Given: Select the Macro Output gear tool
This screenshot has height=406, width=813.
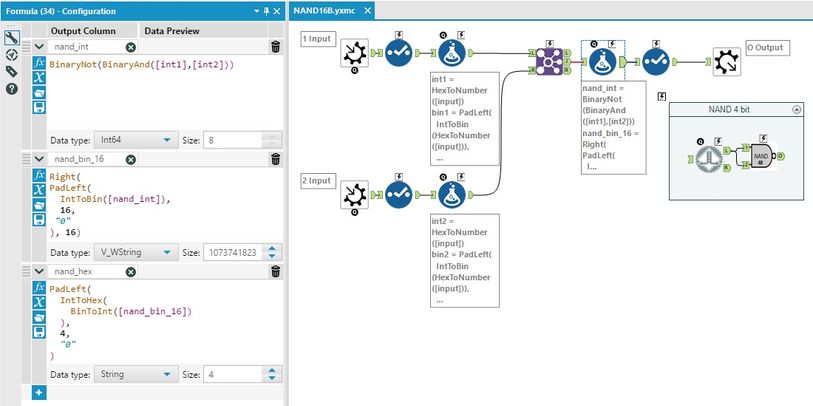Looking at the screenshot, I should [726, 62].
